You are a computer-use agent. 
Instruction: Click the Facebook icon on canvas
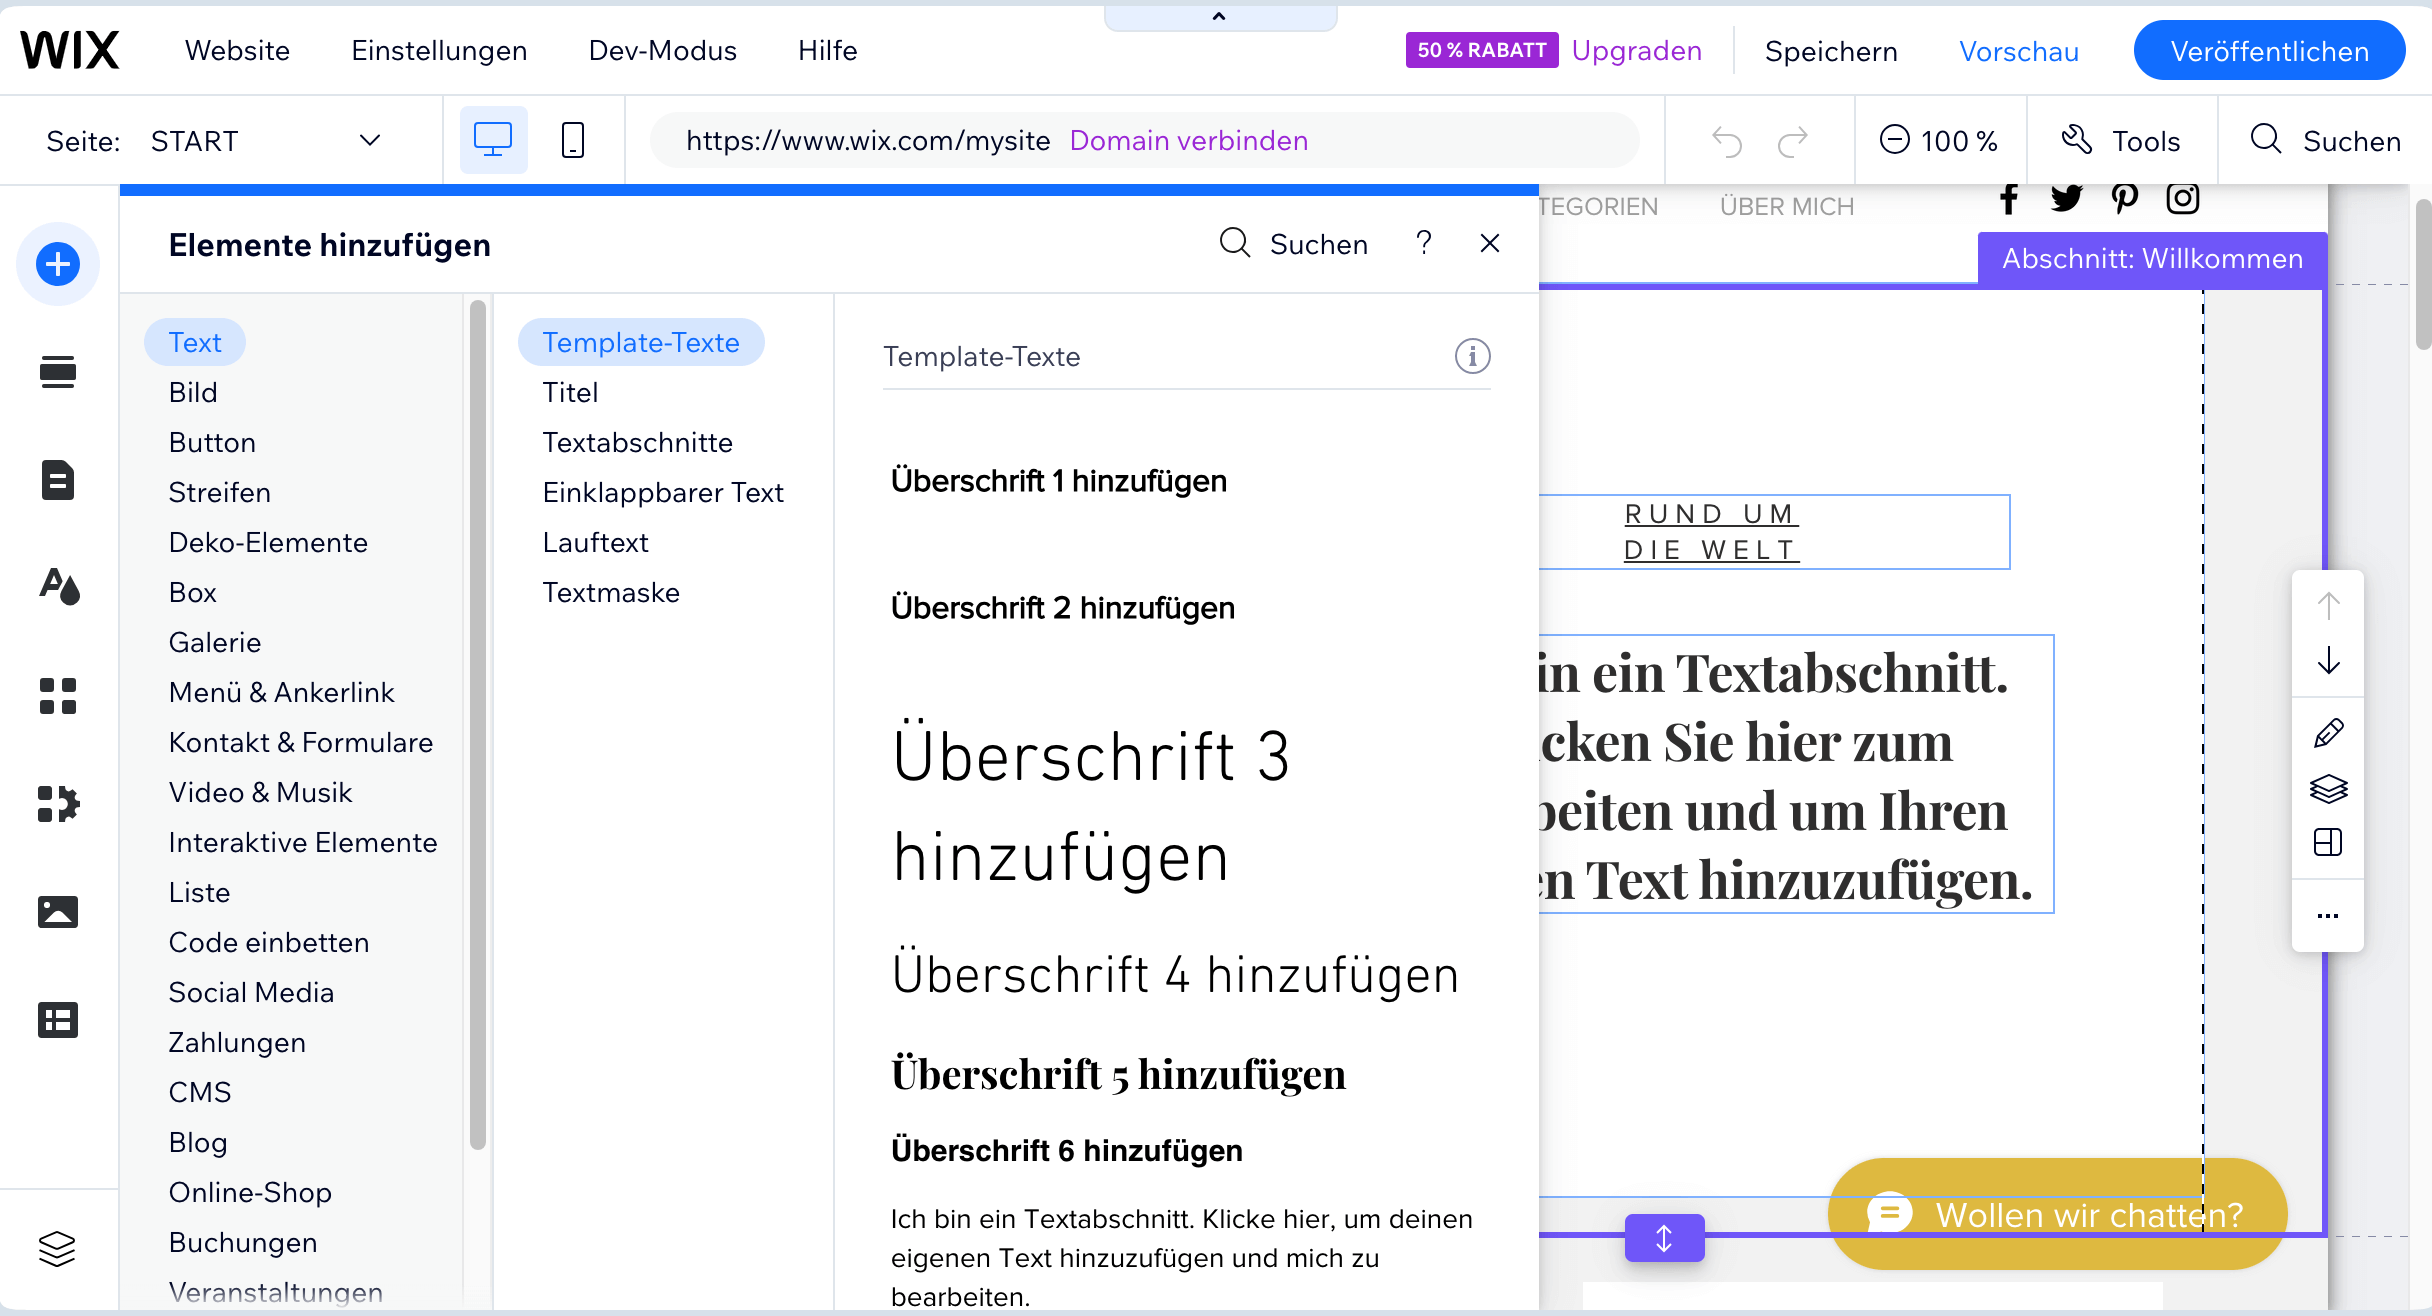point(2009,199)
